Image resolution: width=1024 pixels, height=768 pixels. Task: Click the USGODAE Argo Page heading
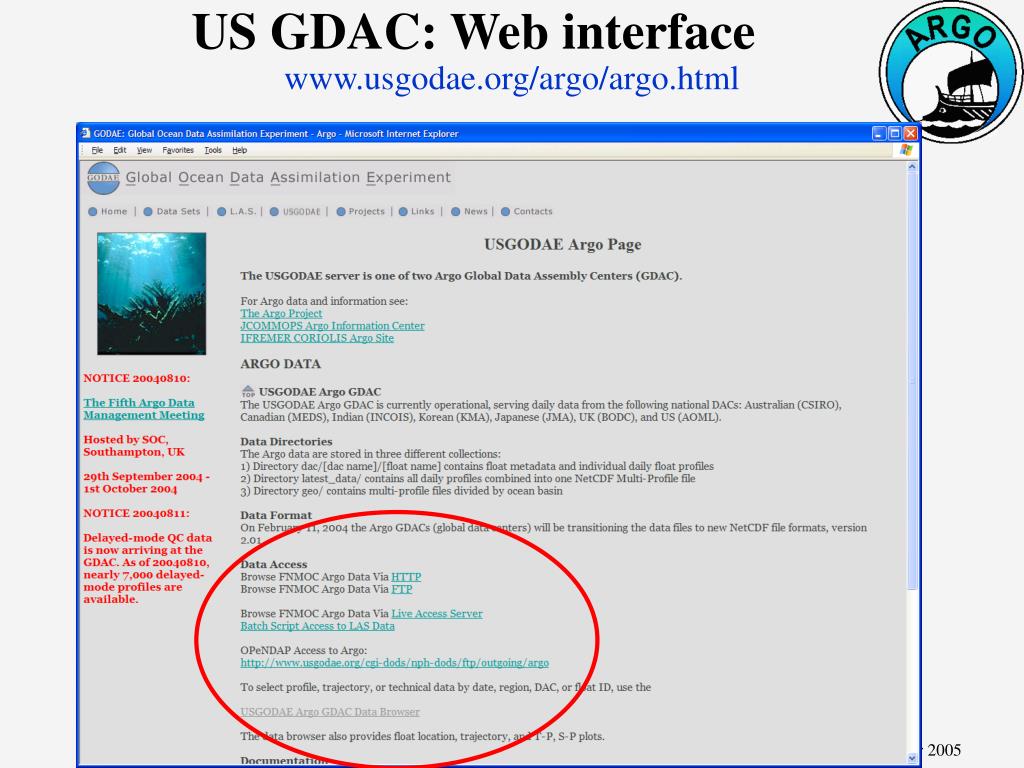562,244
